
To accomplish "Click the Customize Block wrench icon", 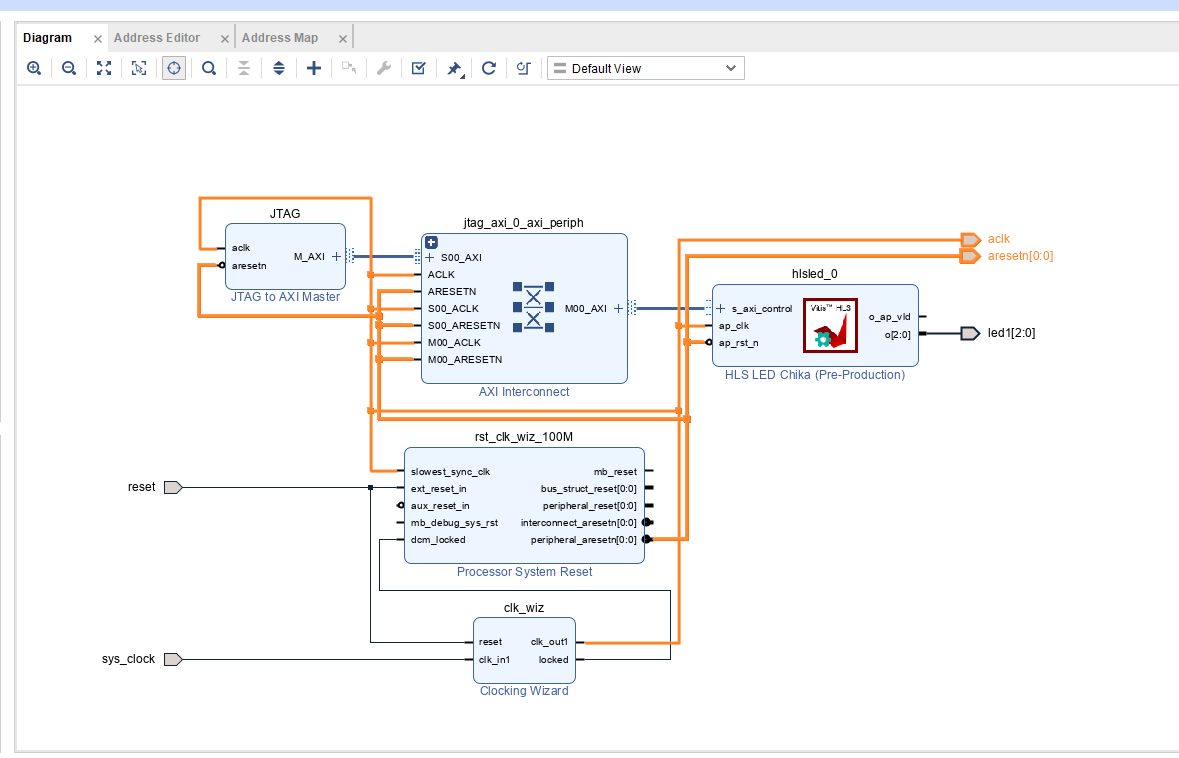I will (383, 68).
